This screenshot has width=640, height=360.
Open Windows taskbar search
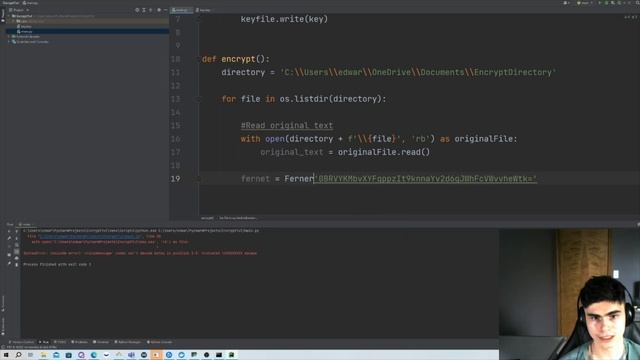click(x=18, y=355)
